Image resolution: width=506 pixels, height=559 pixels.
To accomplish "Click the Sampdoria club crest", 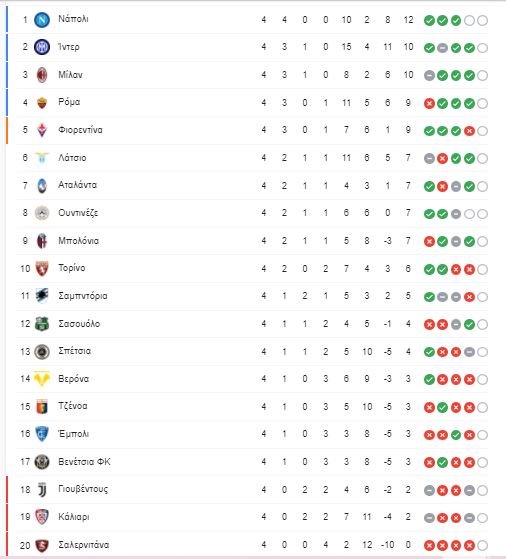I will [42, 296].
